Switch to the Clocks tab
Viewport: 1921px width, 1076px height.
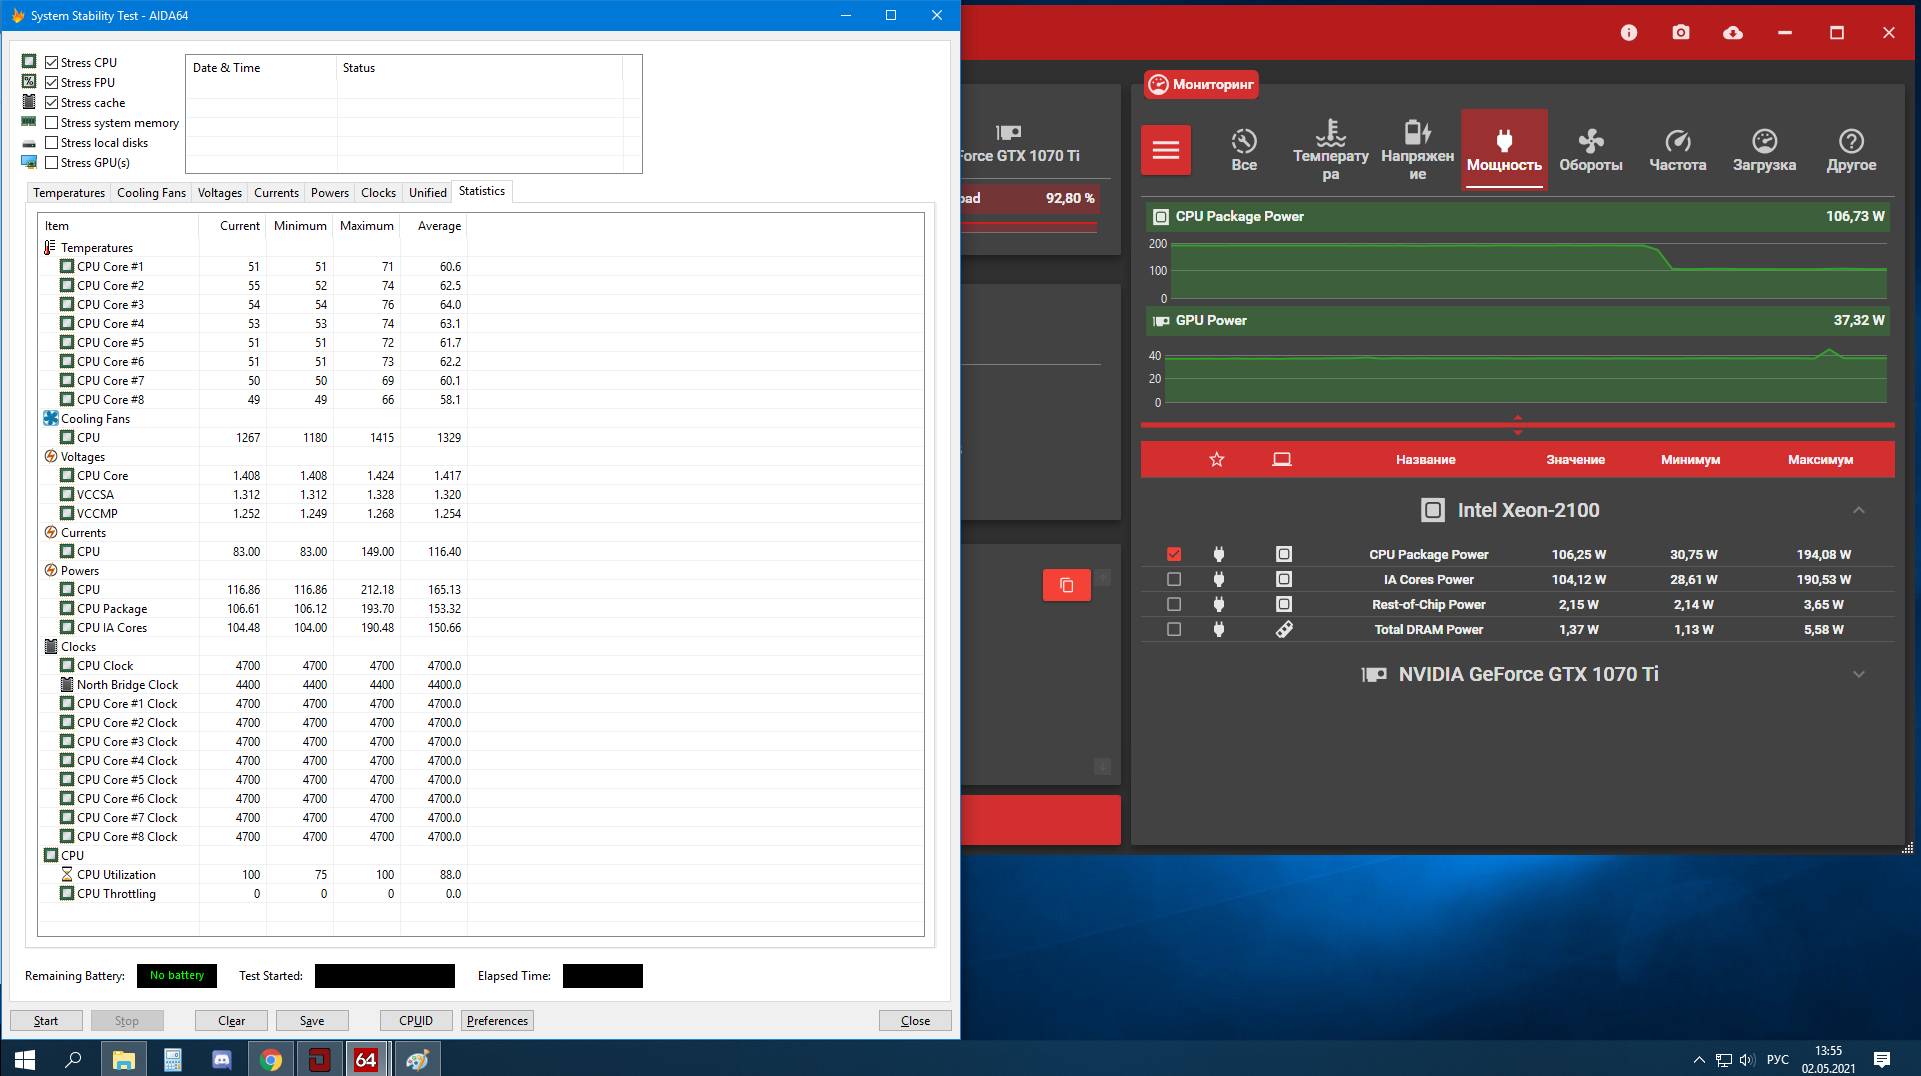click(378, 193)
